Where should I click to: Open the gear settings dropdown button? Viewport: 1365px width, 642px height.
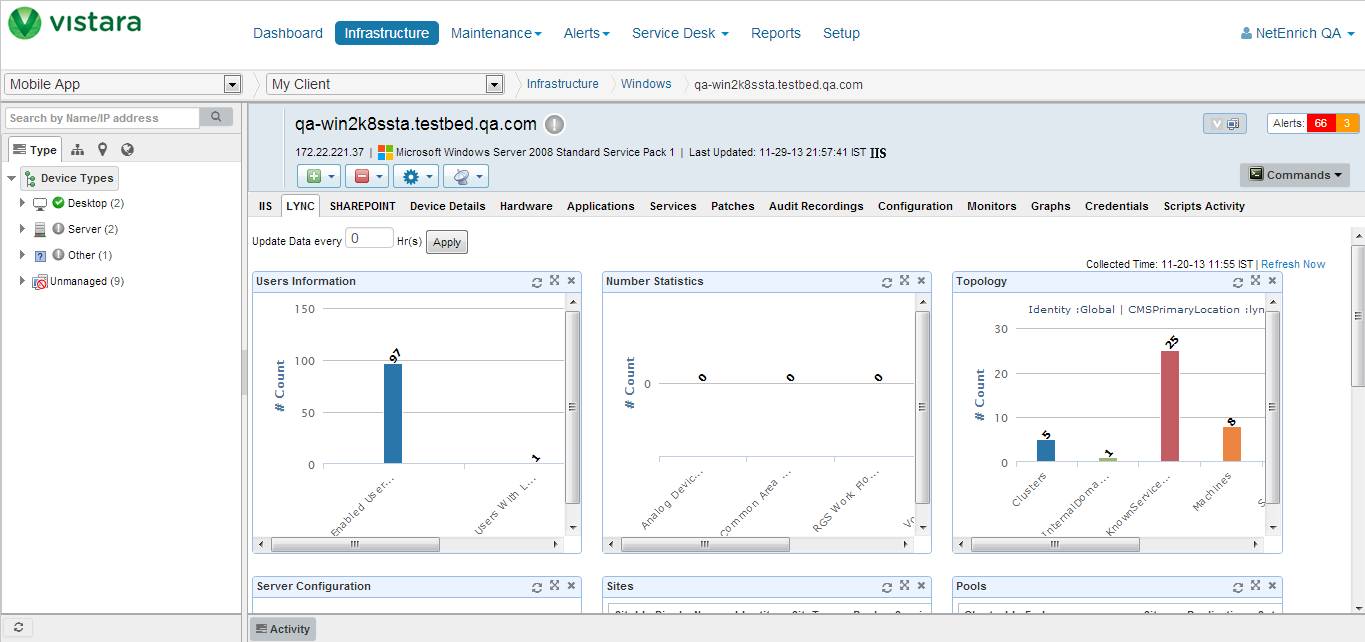[416, 176]
